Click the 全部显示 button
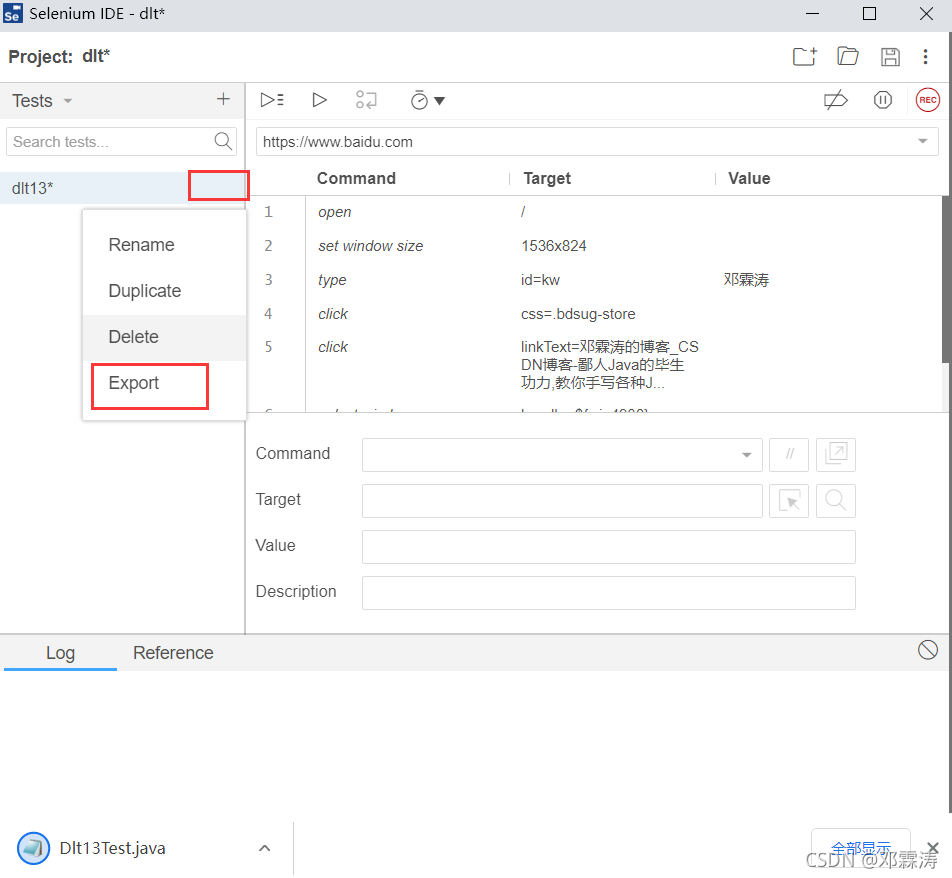Image resolution: width=952 pixels, height=878 pixels. coord(861,847)
